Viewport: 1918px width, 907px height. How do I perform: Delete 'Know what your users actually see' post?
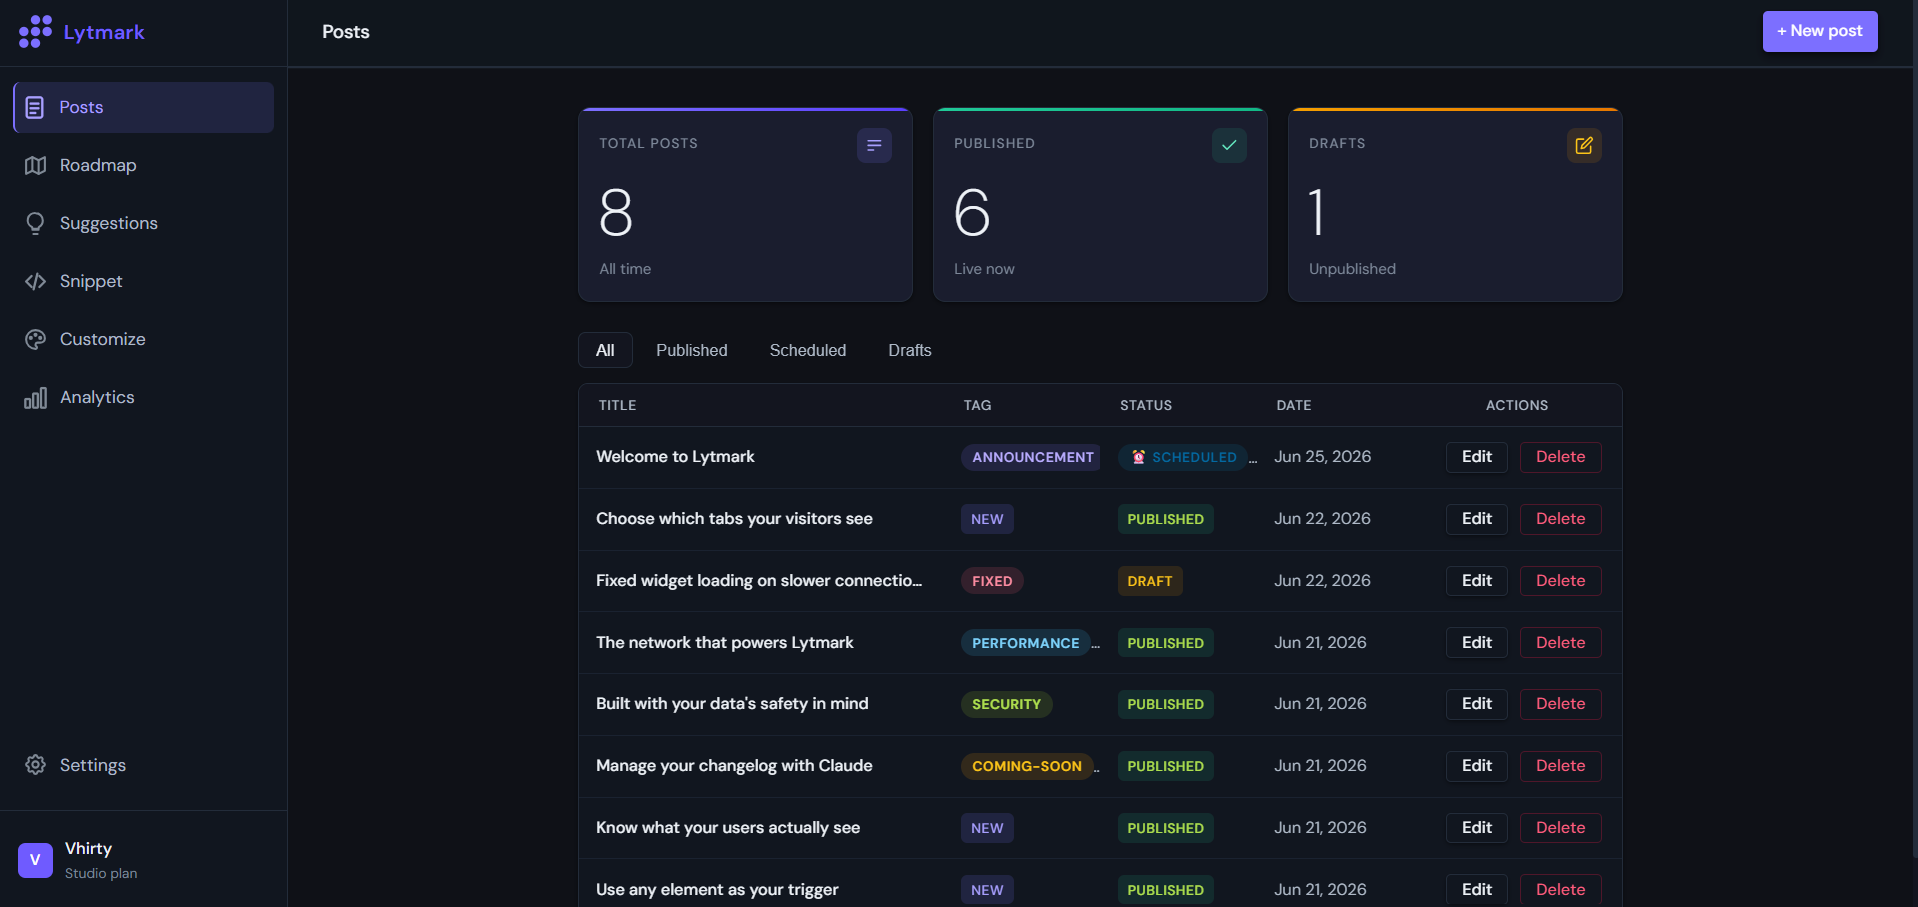pyautogui.click(x=1561, y=828)
